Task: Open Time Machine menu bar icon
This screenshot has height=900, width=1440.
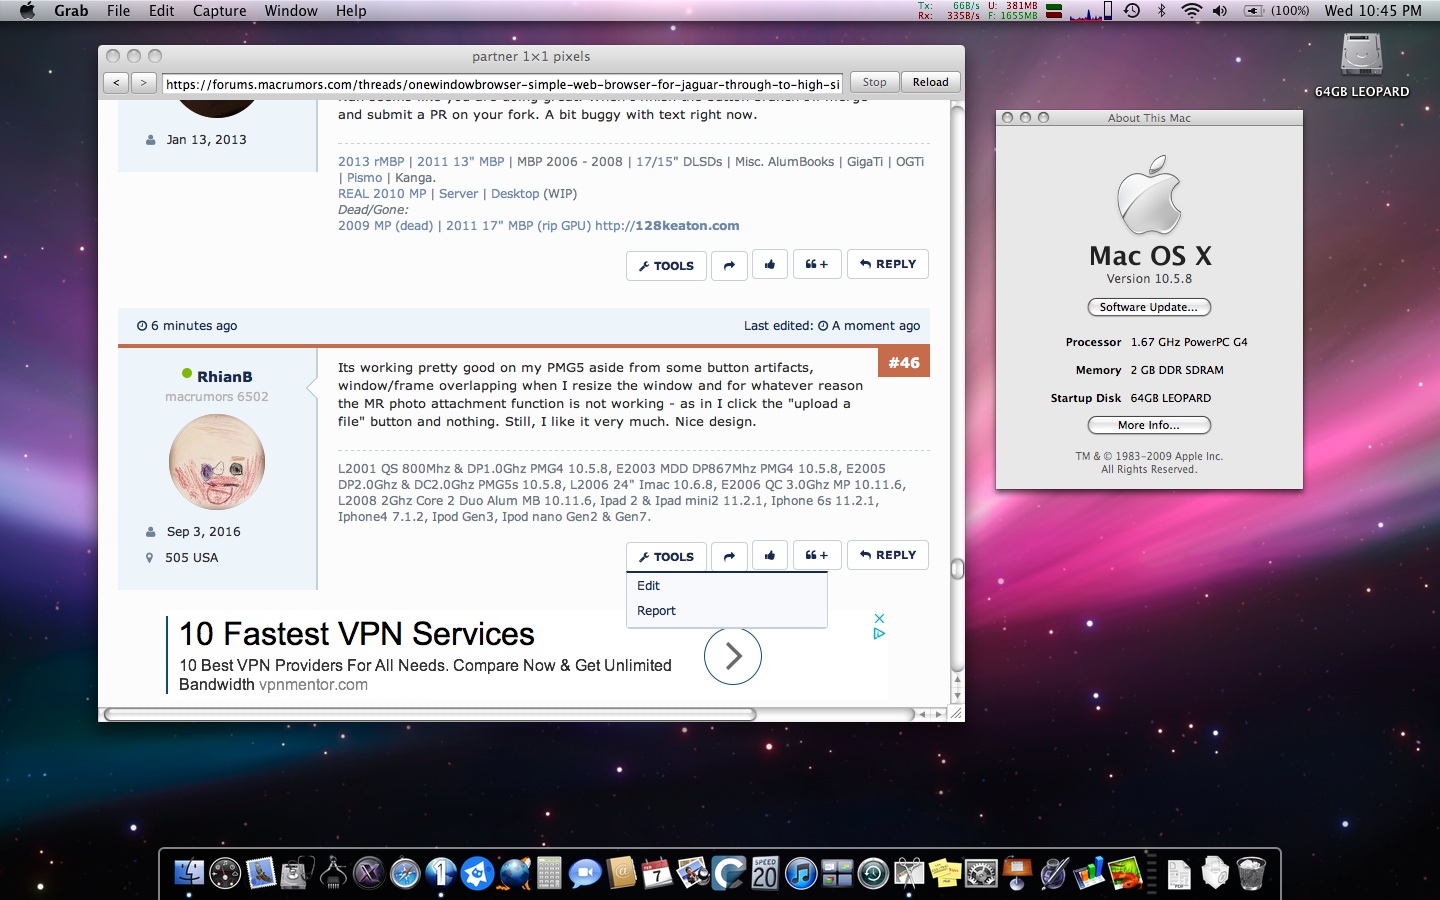Action: 1132,10
